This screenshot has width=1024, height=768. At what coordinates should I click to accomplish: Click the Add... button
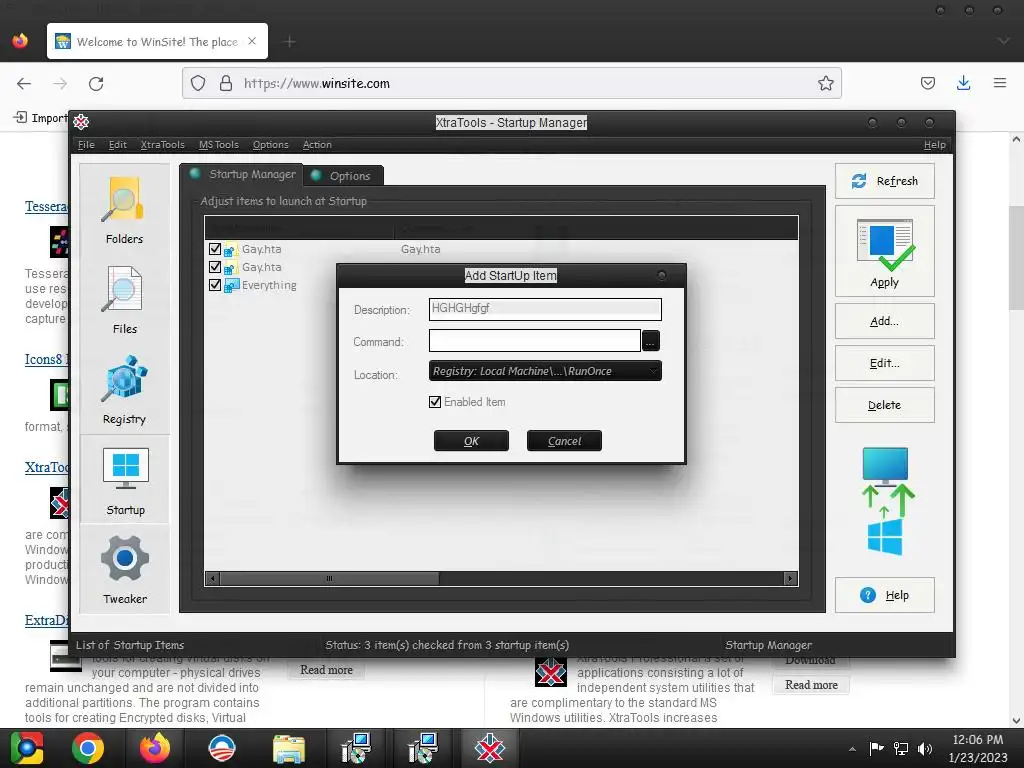click(x=884, y=321)
